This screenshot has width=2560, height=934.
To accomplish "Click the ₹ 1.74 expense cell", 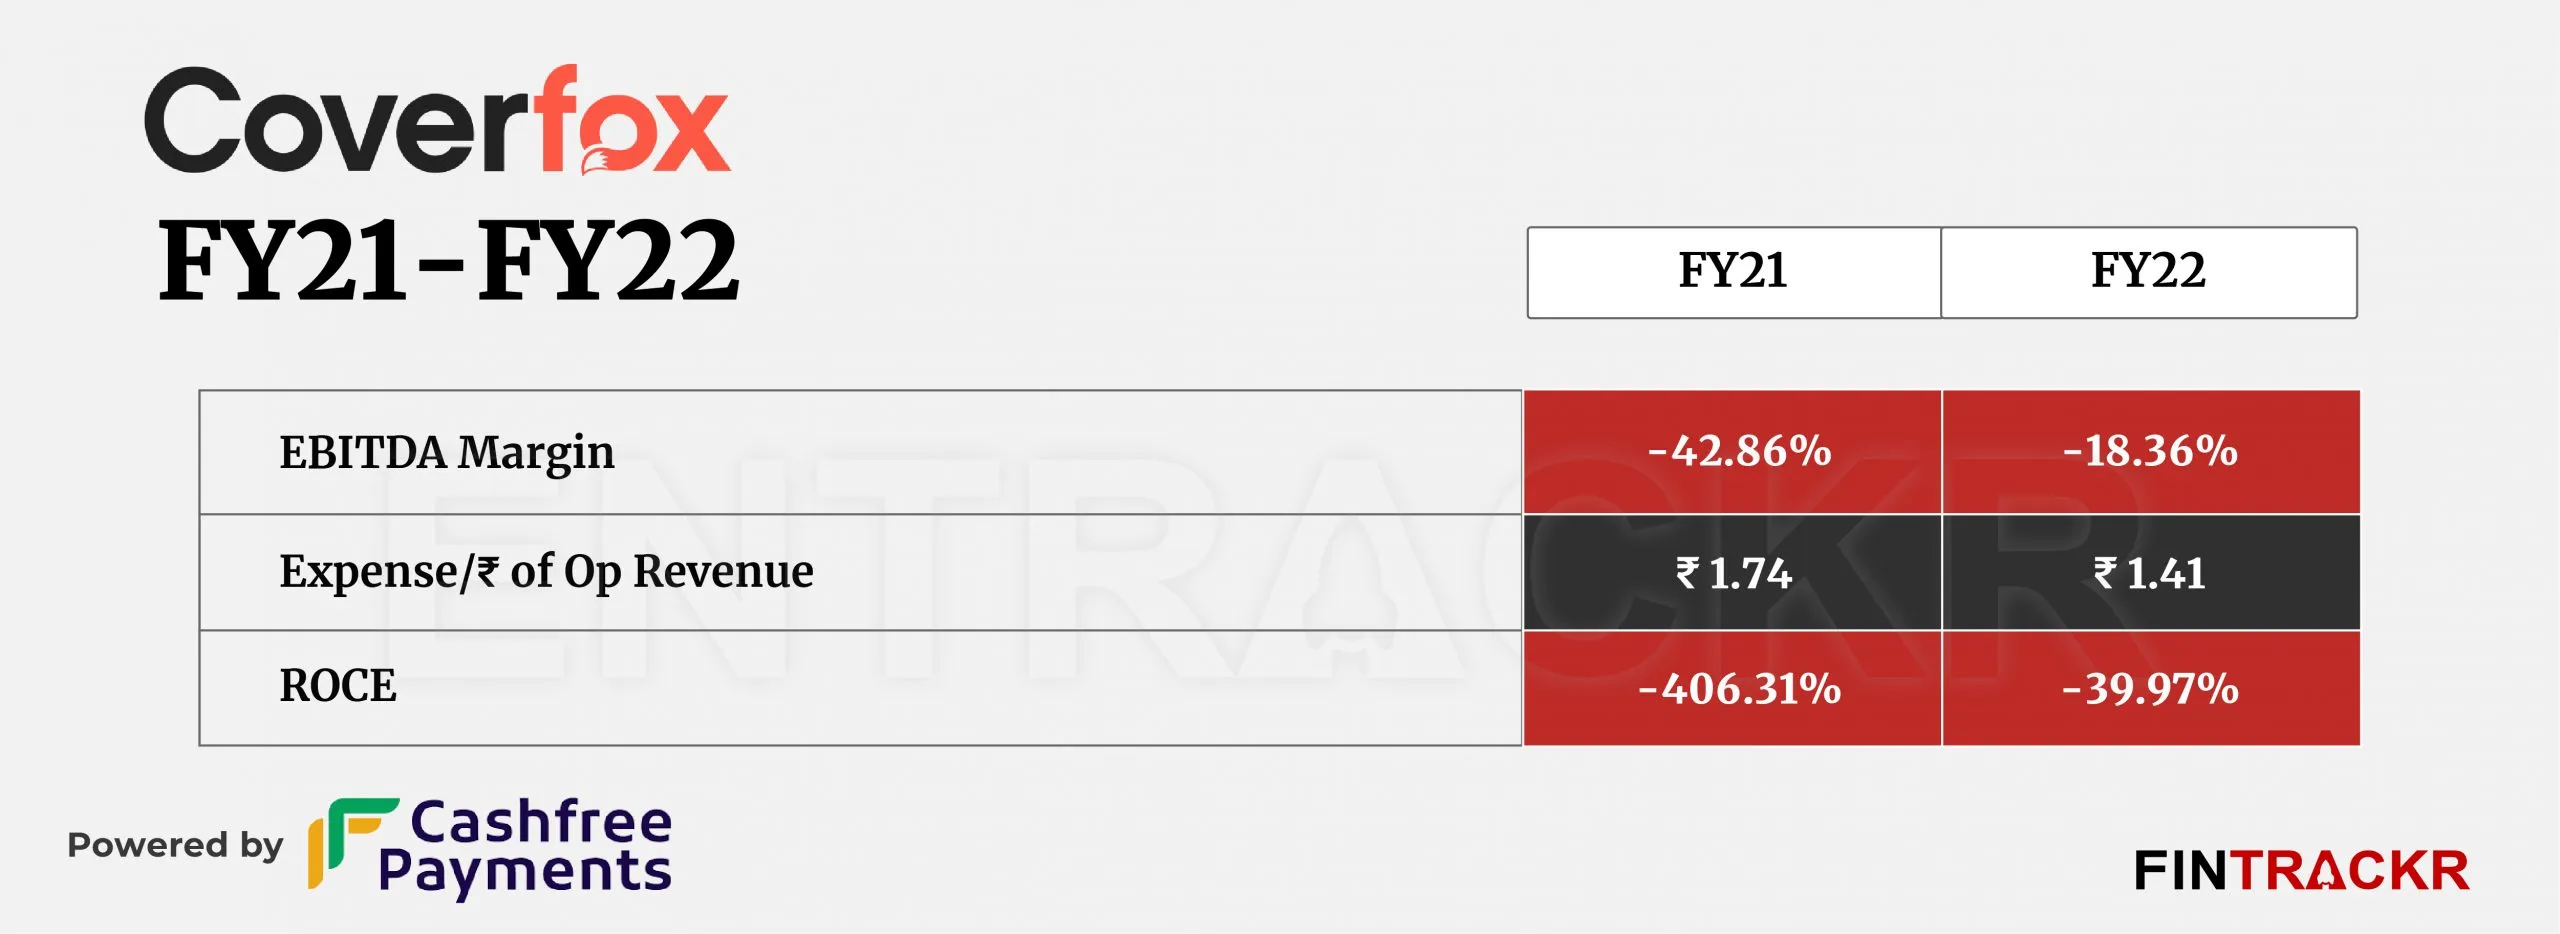I will 1733,573.
